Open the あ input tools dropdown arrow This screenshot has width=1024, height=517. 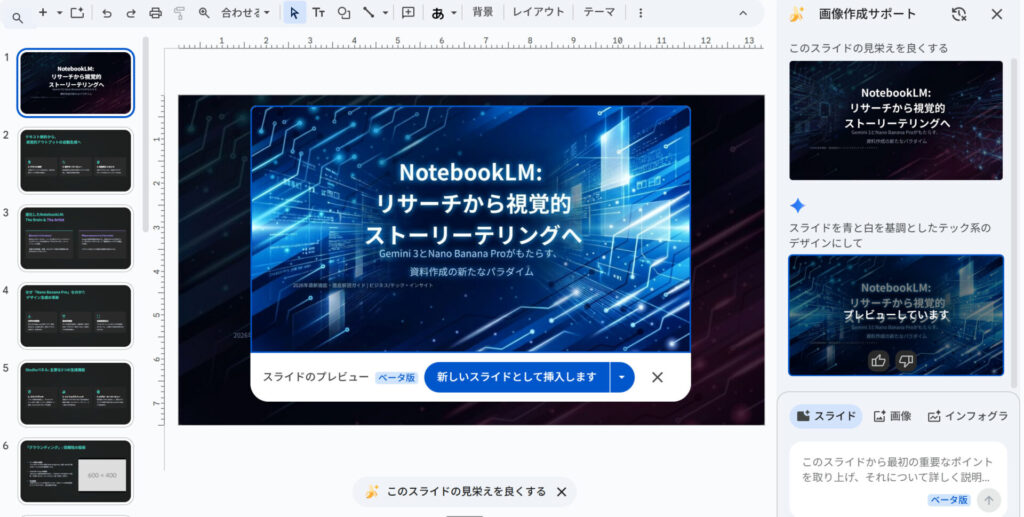click(x=454, y=12)
